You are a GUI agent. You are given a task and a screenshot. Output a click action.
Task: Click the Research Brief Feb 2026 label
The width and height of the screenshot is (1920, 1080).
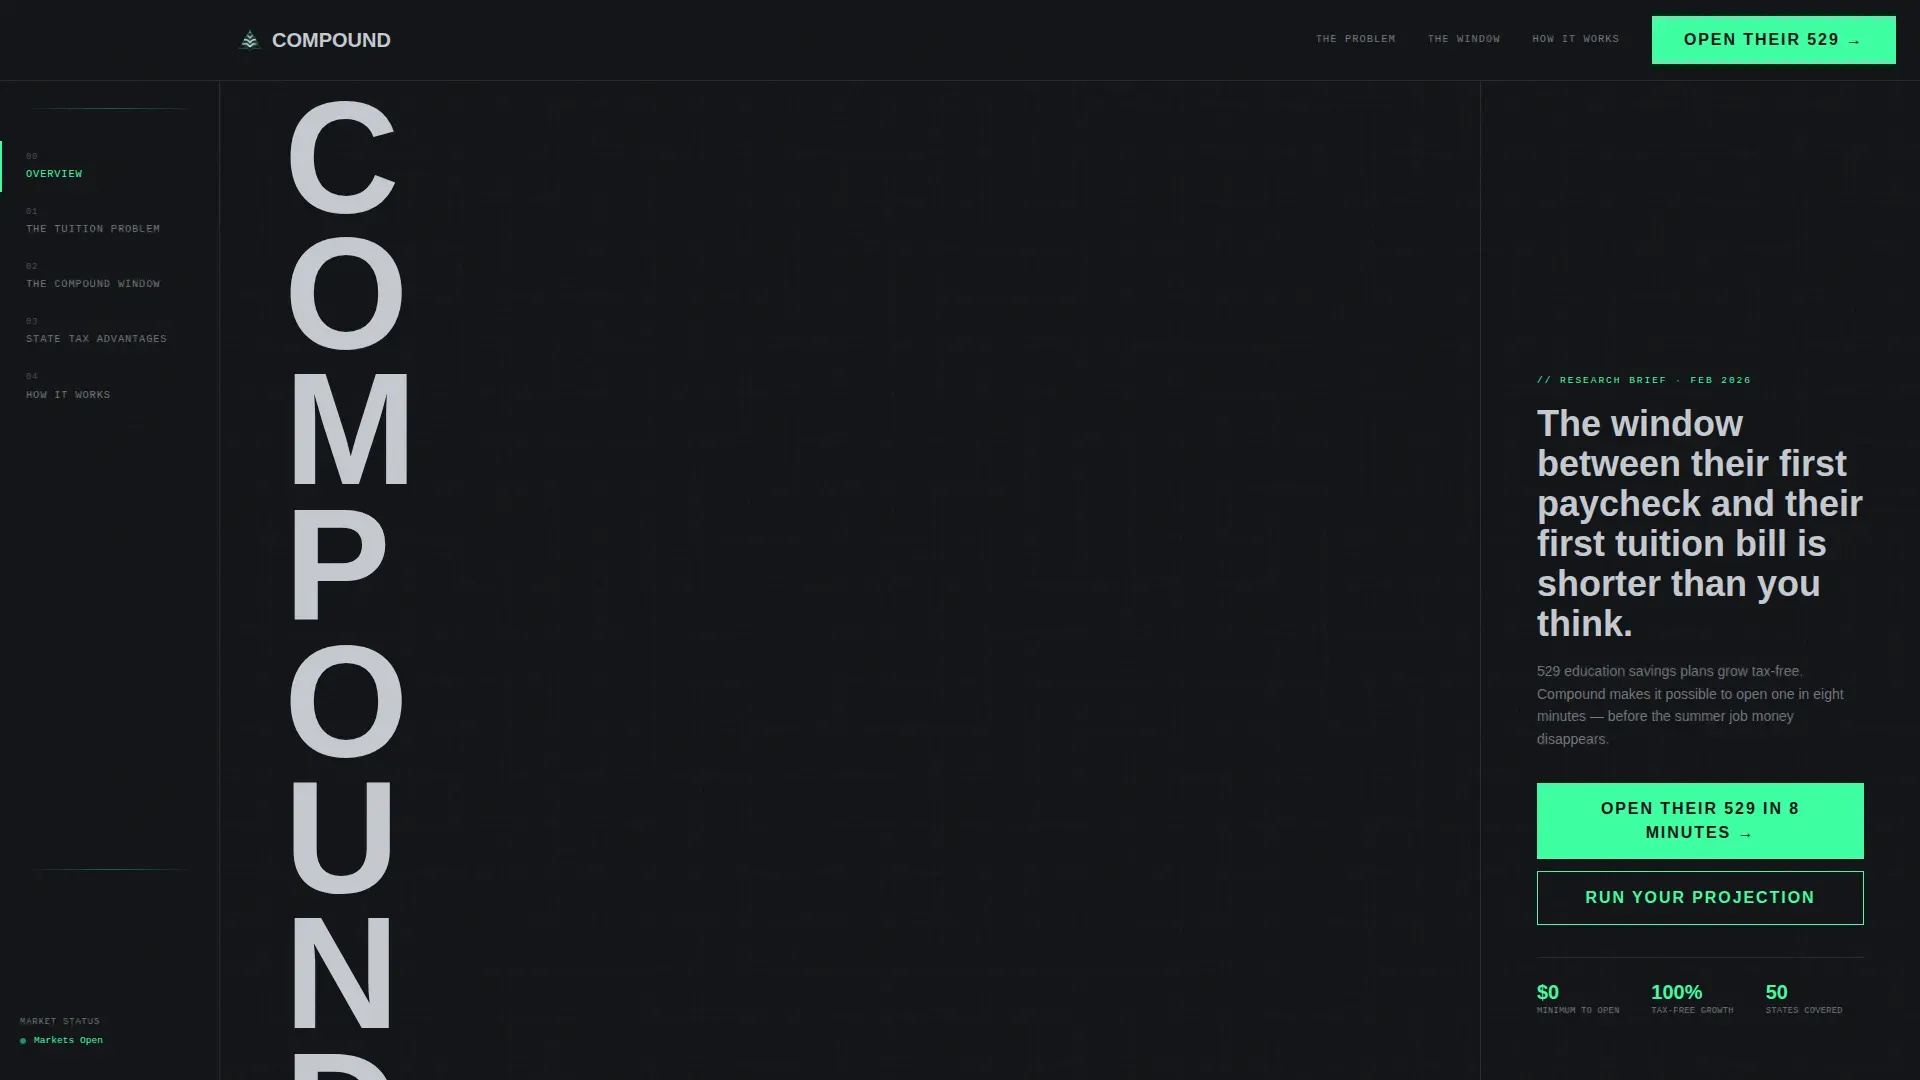pos(1644,380)
